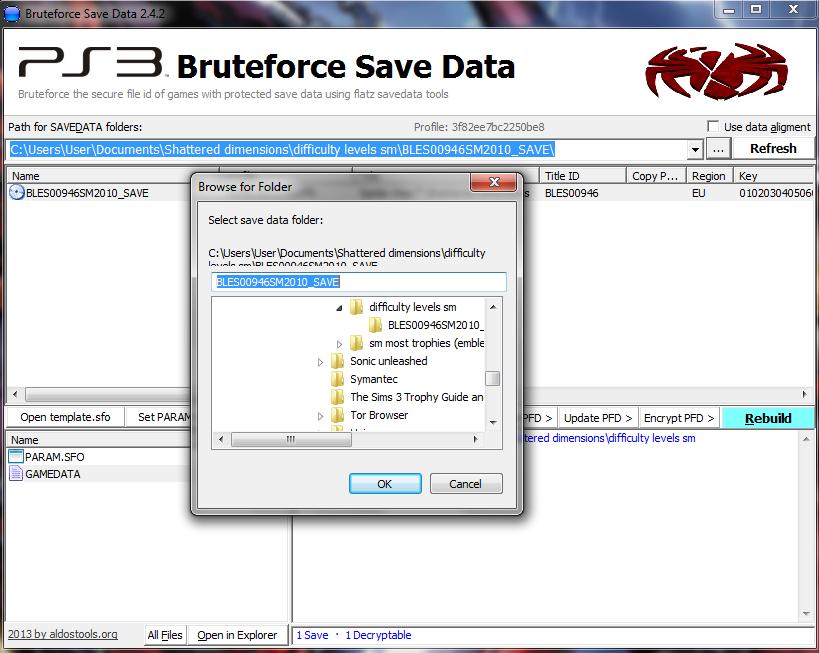819x653 pixels.
Task: Click the Profile ID text
Action: [479, 127]
